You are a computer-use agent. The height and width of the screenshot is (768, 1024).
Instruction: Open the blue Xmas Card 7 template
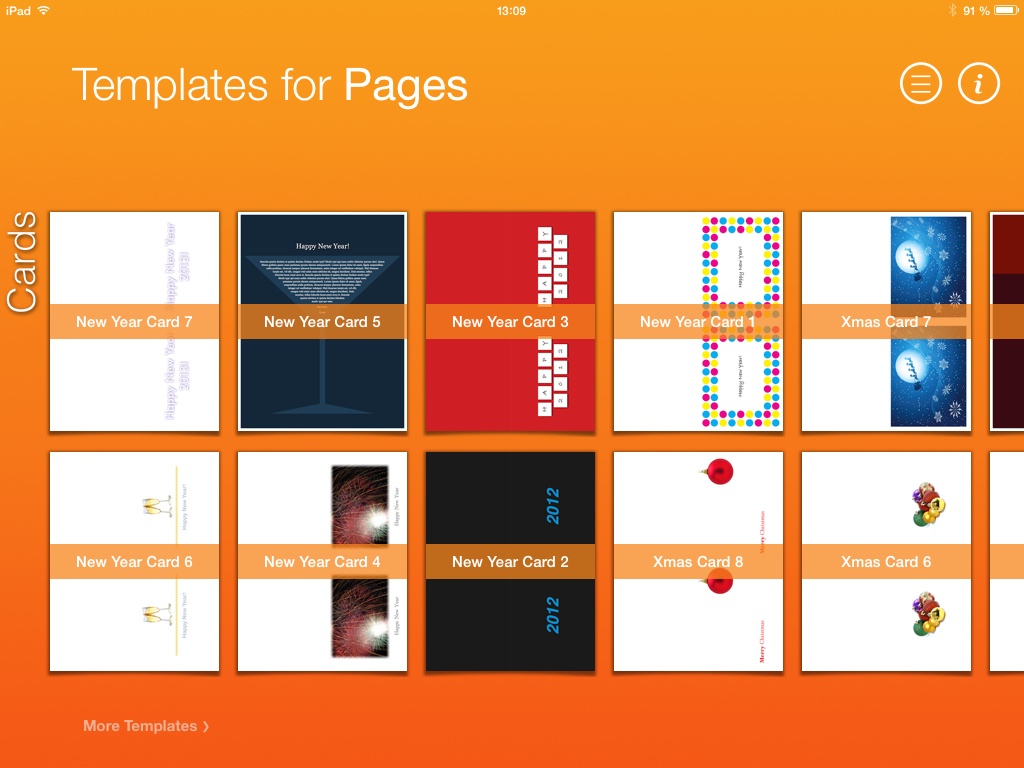(886, 322)
